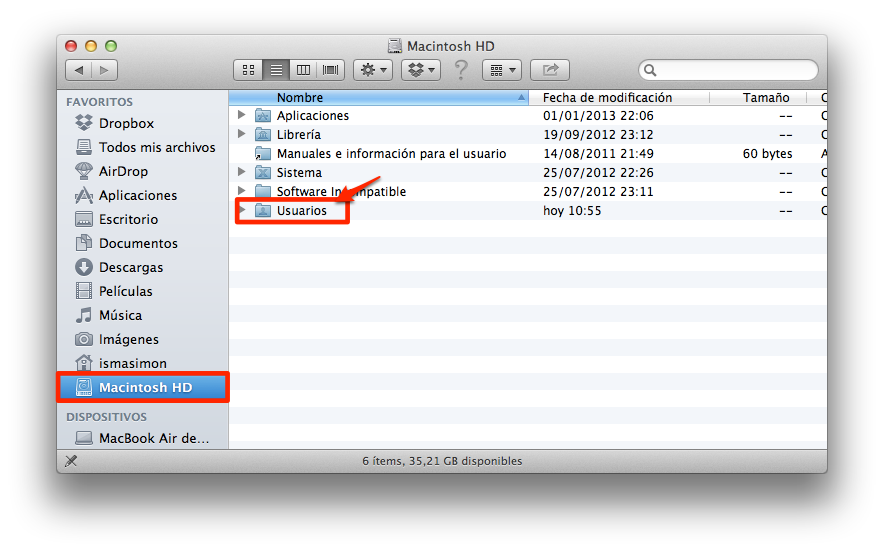Go forward with the right arrow

(x=104, y=70)
